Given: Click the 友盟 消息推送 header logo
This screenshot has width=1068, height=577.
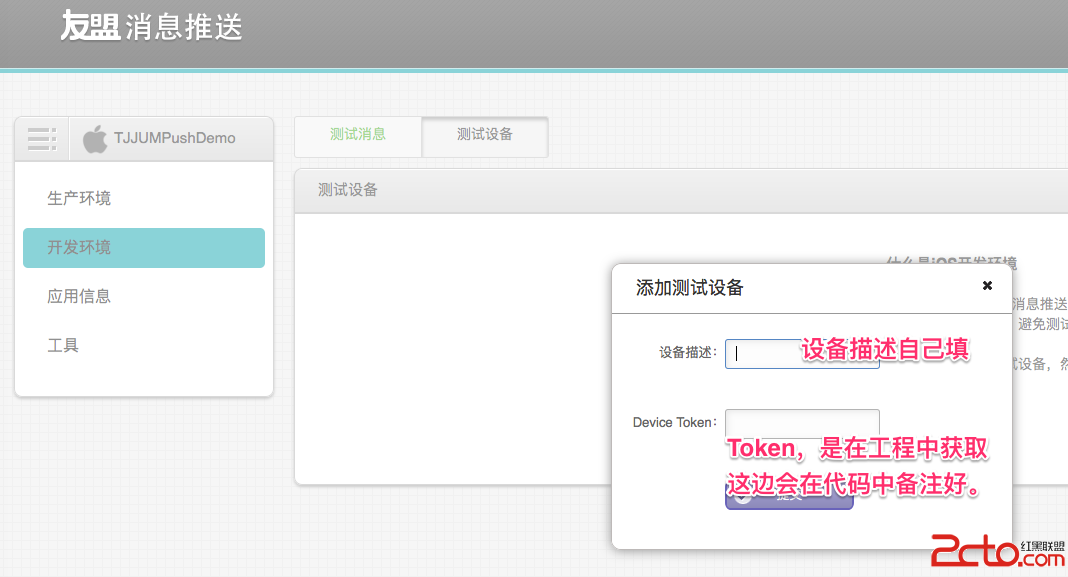Looking at the screenshot, I should [151, 27].
